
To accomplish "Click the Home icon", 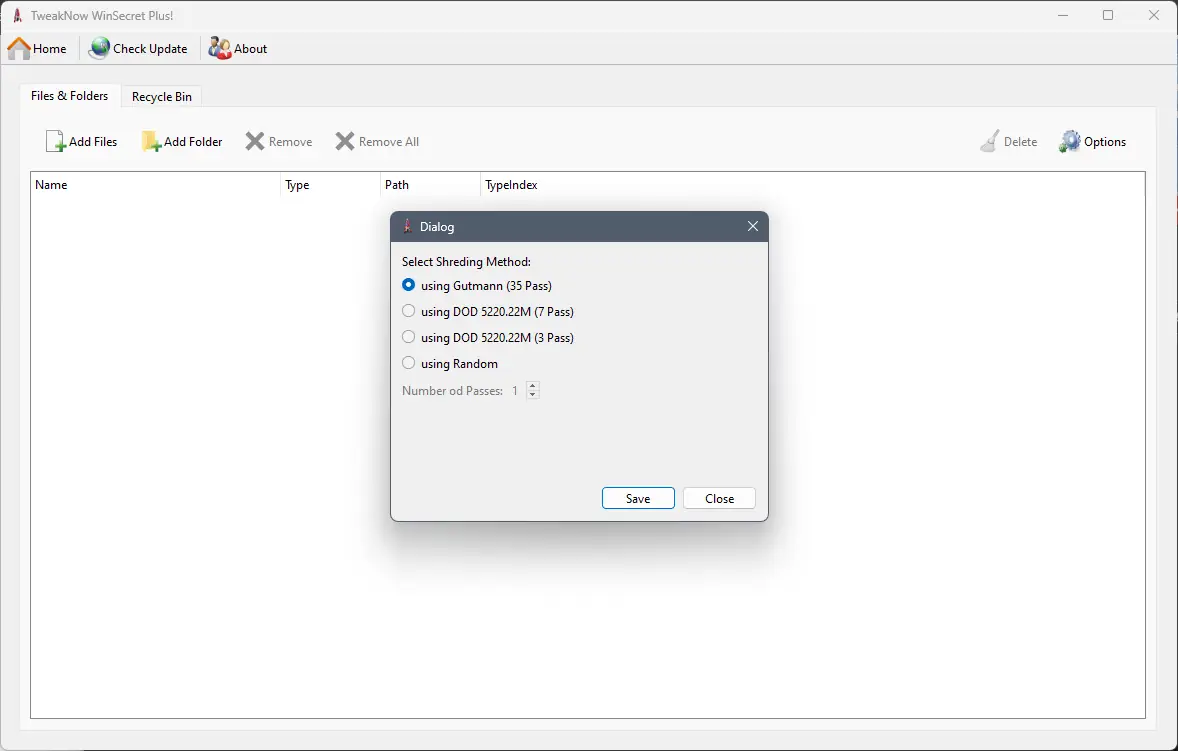I will [17, 47].
